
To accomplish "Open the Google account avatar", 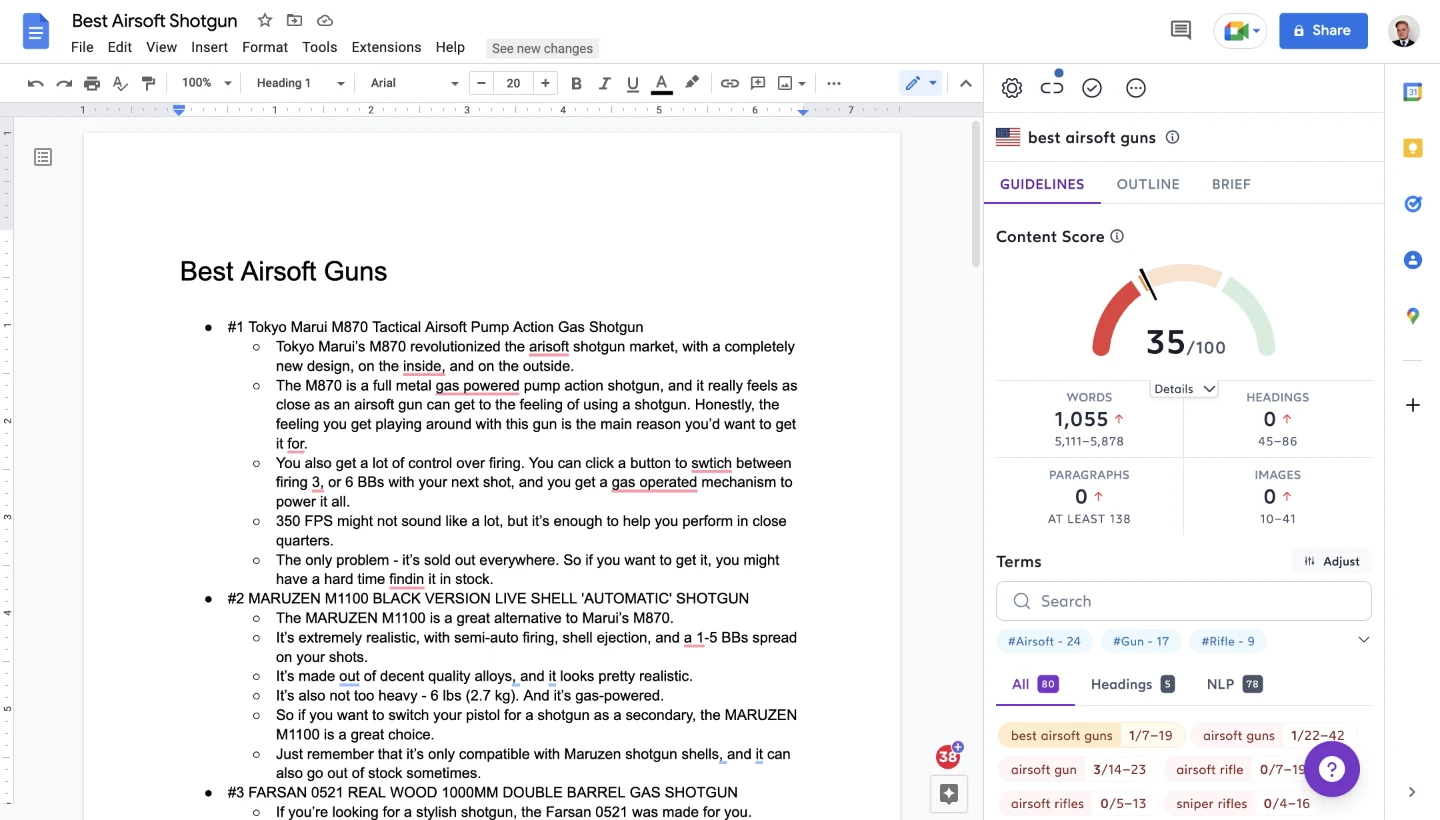I will [x=1404, y=31].
